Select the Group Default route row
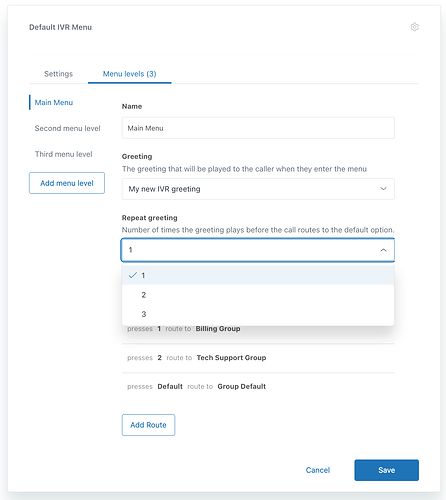Viewport: 446px width, 500px height. pyautogui.click(x=258, y=387)
